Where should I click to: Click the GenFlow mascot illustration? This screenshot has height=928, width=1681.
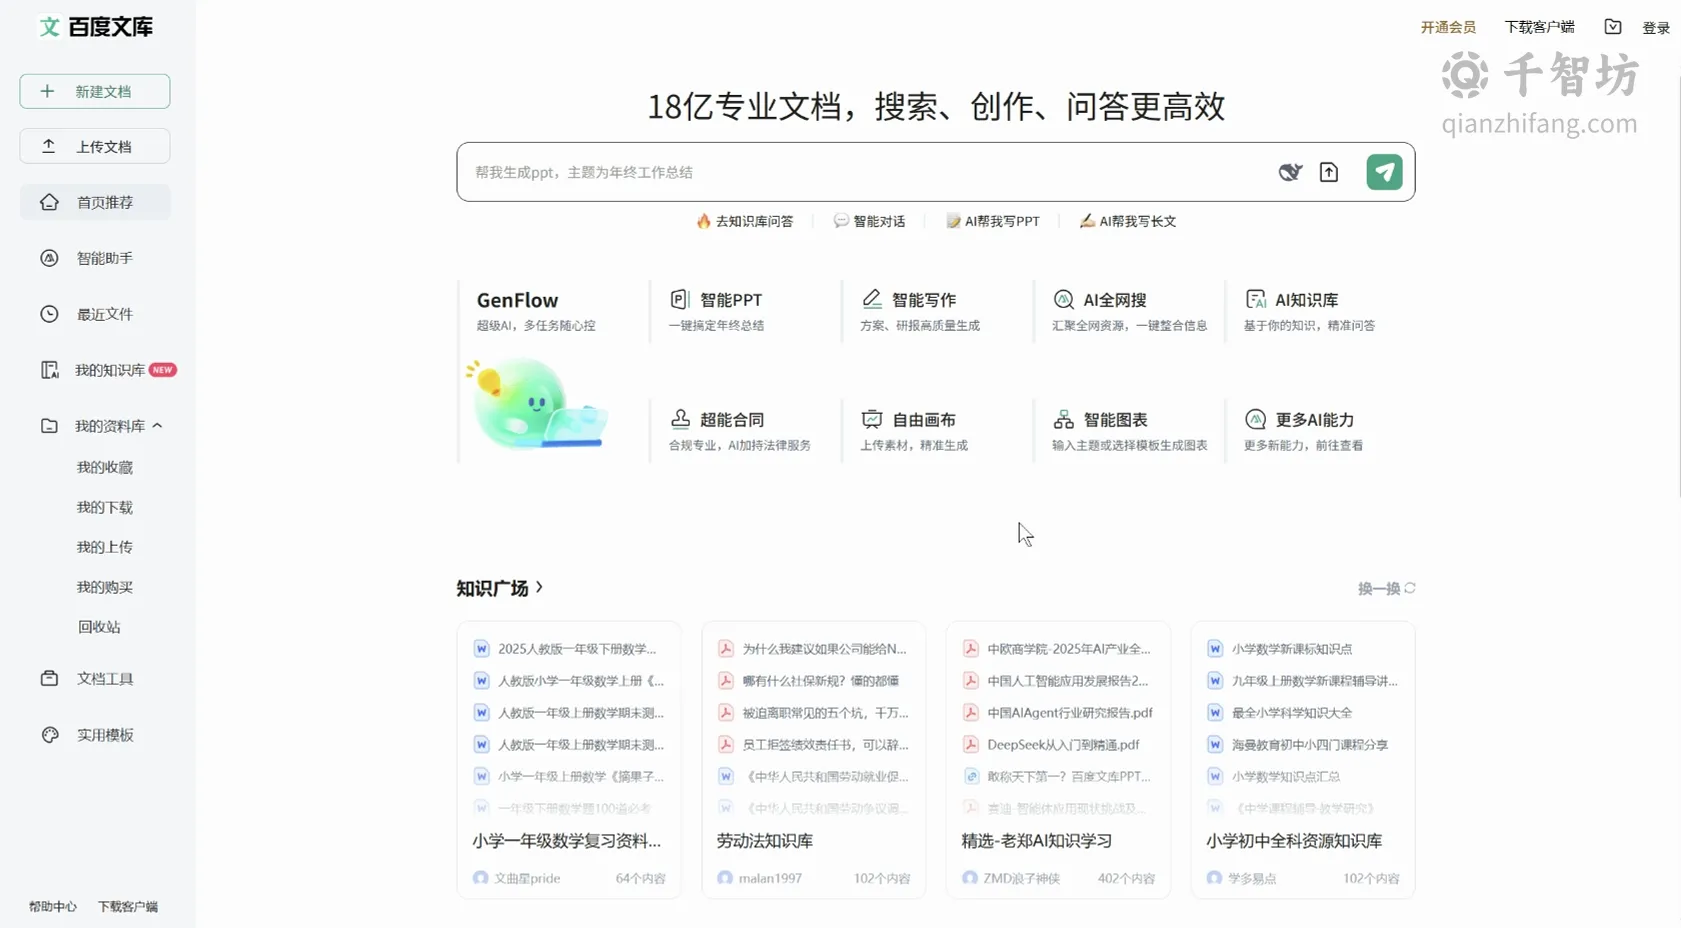(537, 403)
